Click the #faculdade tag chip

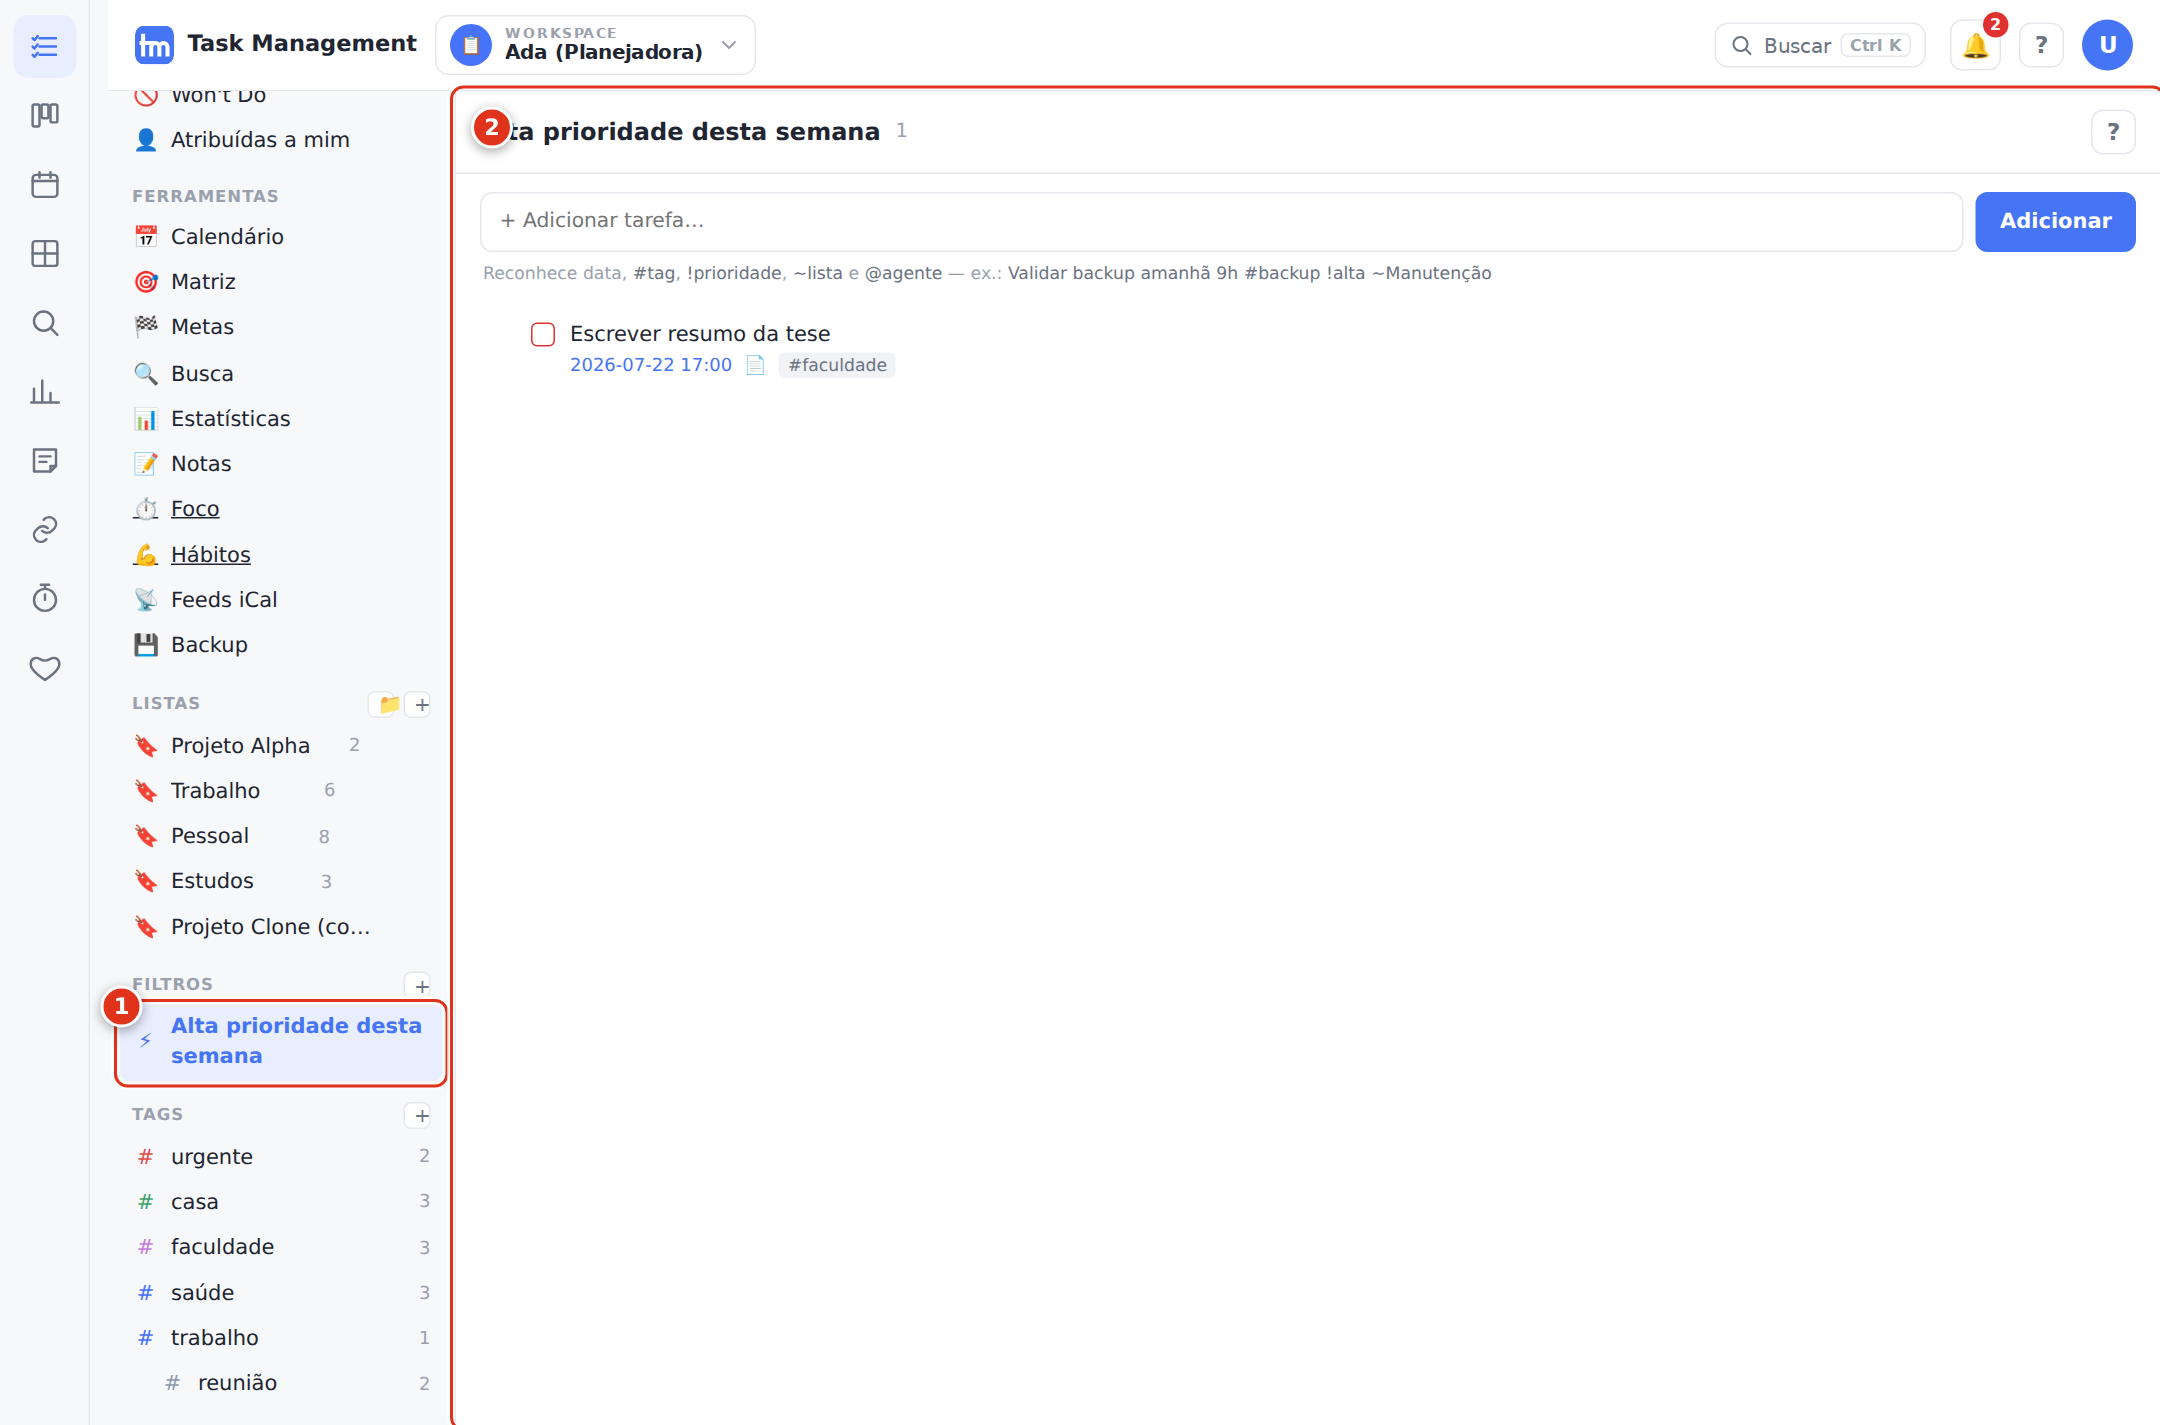coord(837,365)
